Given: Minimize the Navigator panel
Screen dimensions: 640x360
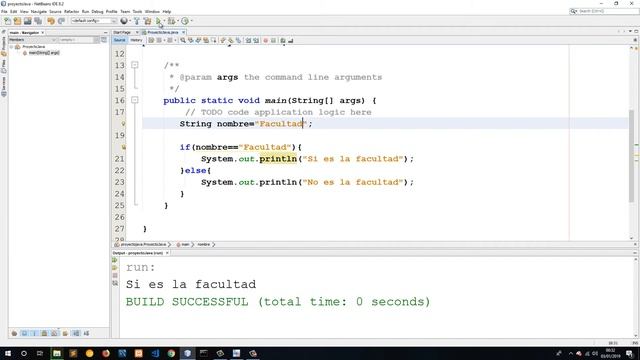Looking at the screenshot, I should click(105, 32).
